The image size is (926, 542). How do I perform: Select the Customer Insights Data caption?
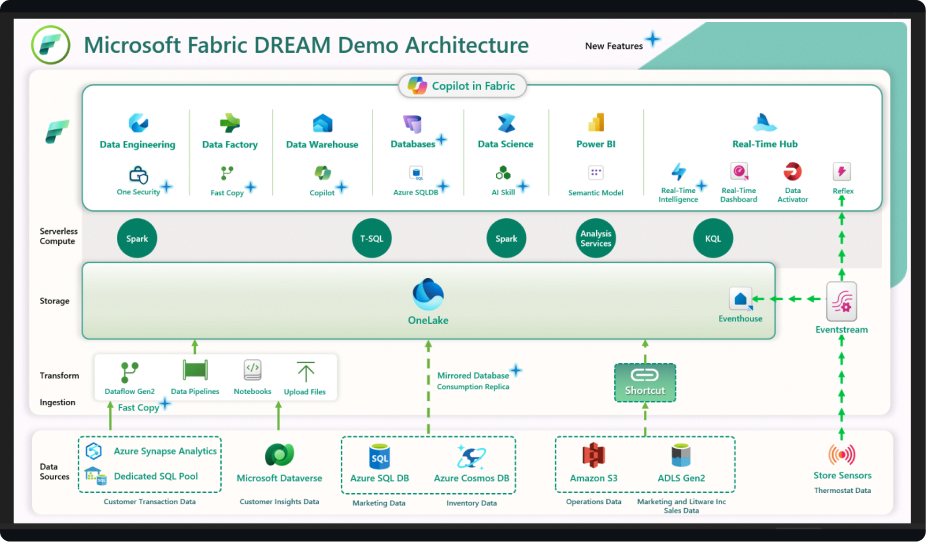(x=279, y=502)
